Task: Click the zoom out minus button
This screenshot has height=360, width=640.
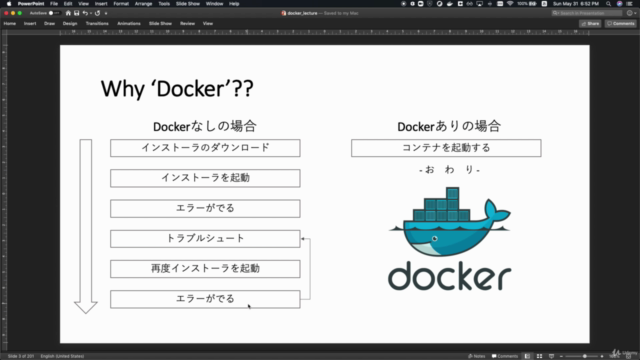Action: pos(561,356)
